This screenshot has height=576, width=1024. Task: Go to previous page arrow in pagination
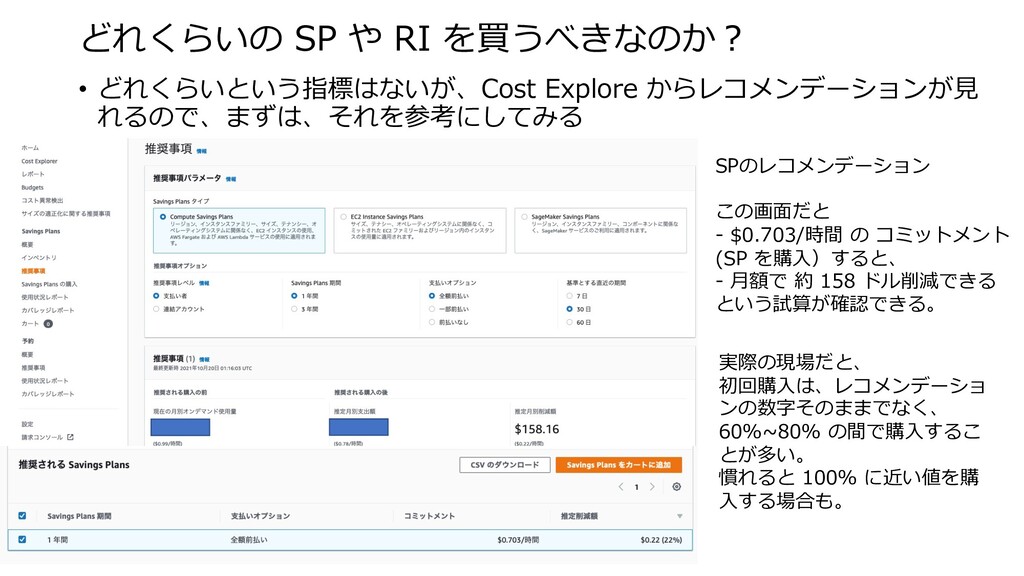tap(621, 487)
